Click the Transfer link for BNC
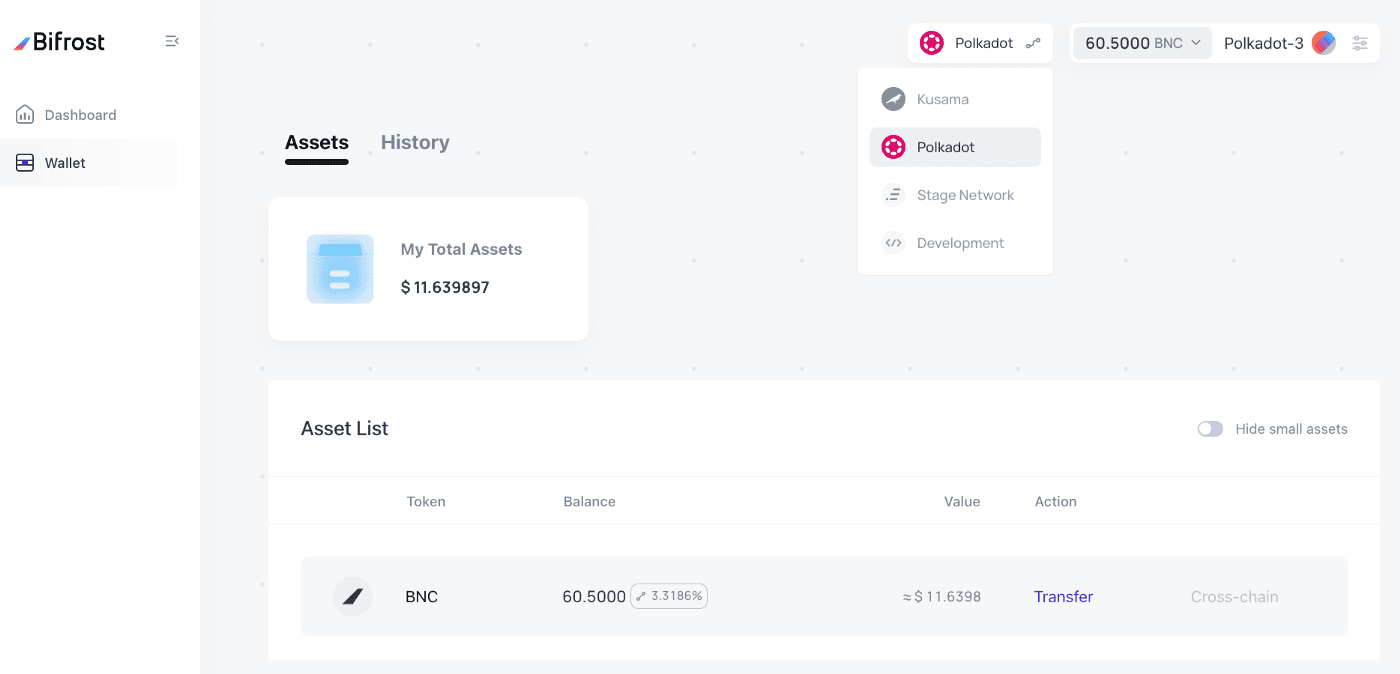The image size is (1400, 674). [x=1063, y=596]
